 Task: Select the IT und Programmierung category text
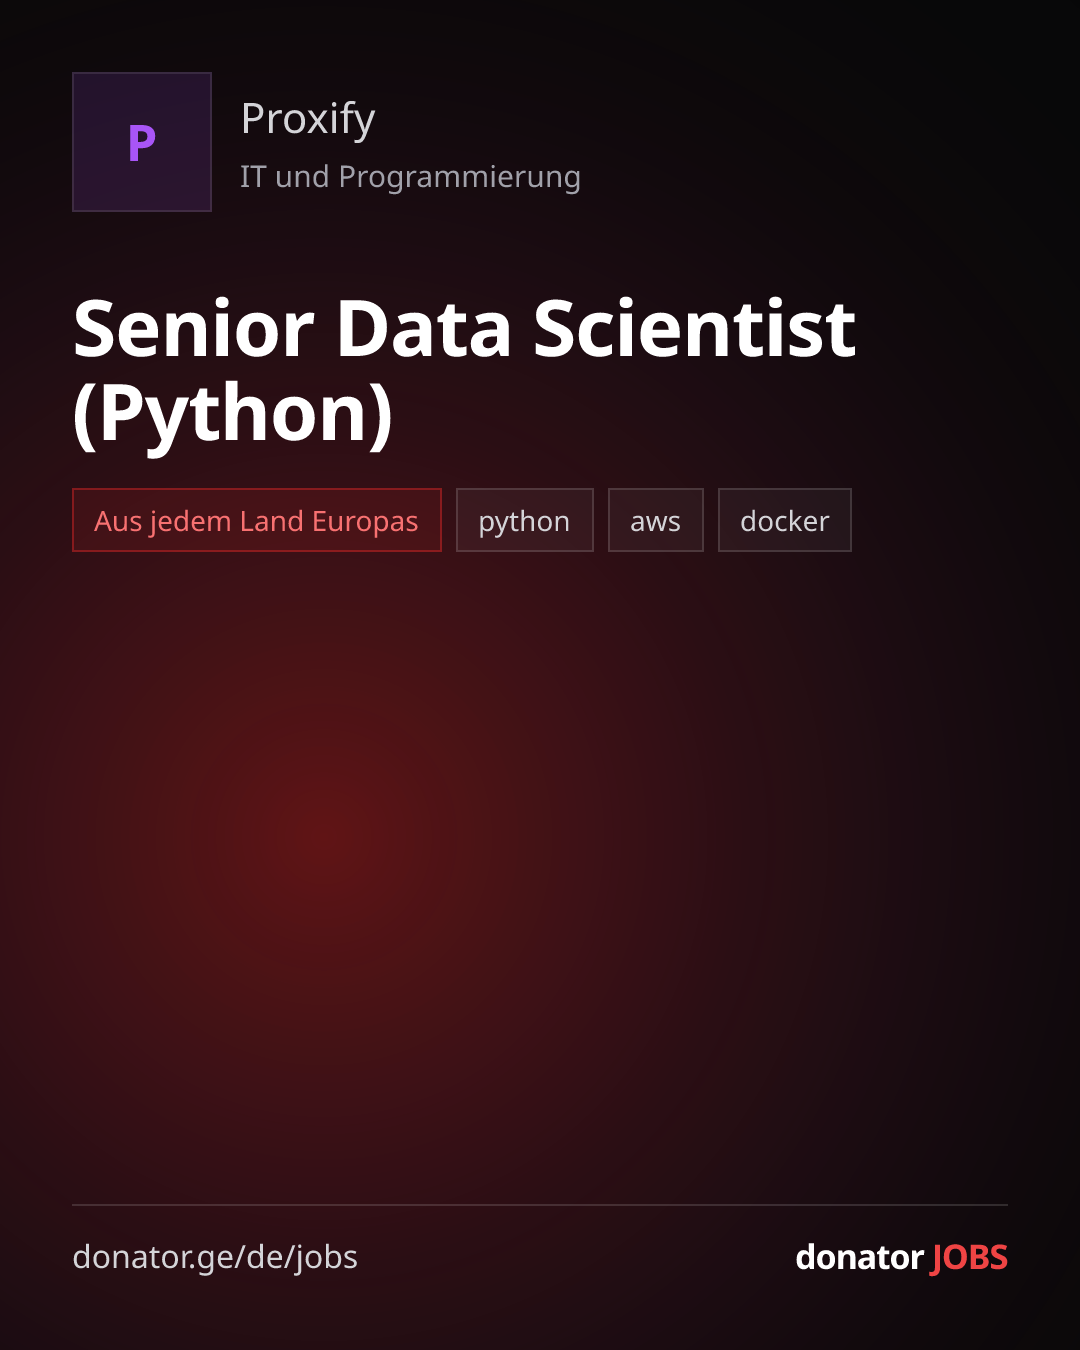click(x=410, y=177)
